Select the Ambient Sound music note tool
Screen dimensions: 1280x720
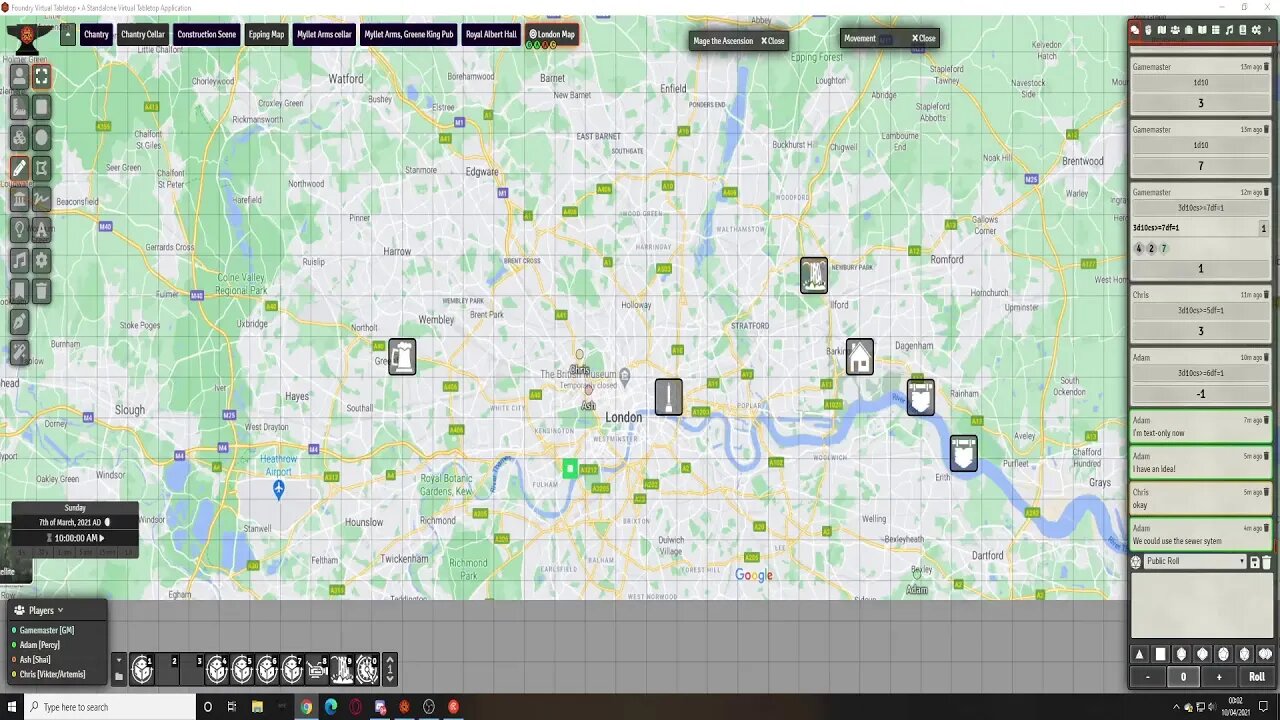pos(19,260)
